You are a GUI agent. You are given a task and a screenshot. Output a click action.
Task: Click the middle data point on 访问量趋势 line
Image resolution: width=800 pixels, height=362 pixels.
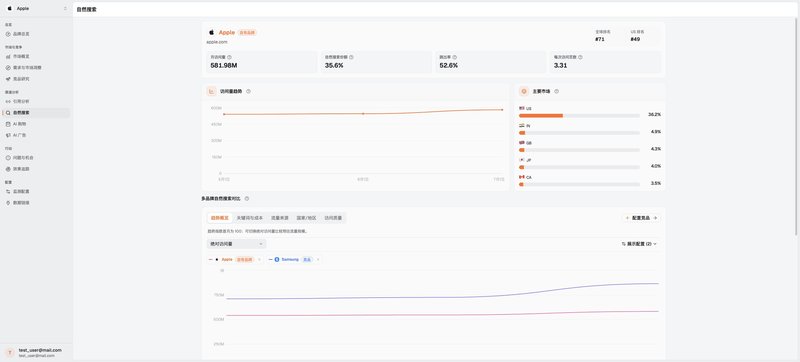[363, 114]
